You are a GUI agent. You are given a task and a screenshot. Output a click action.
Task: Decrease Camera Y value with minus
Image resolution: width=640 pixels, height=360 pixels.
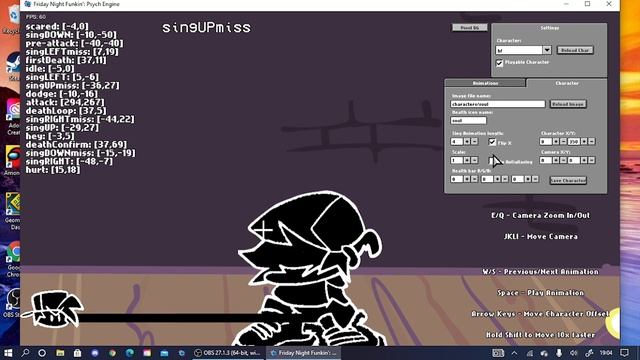click(x=591, y=160)
